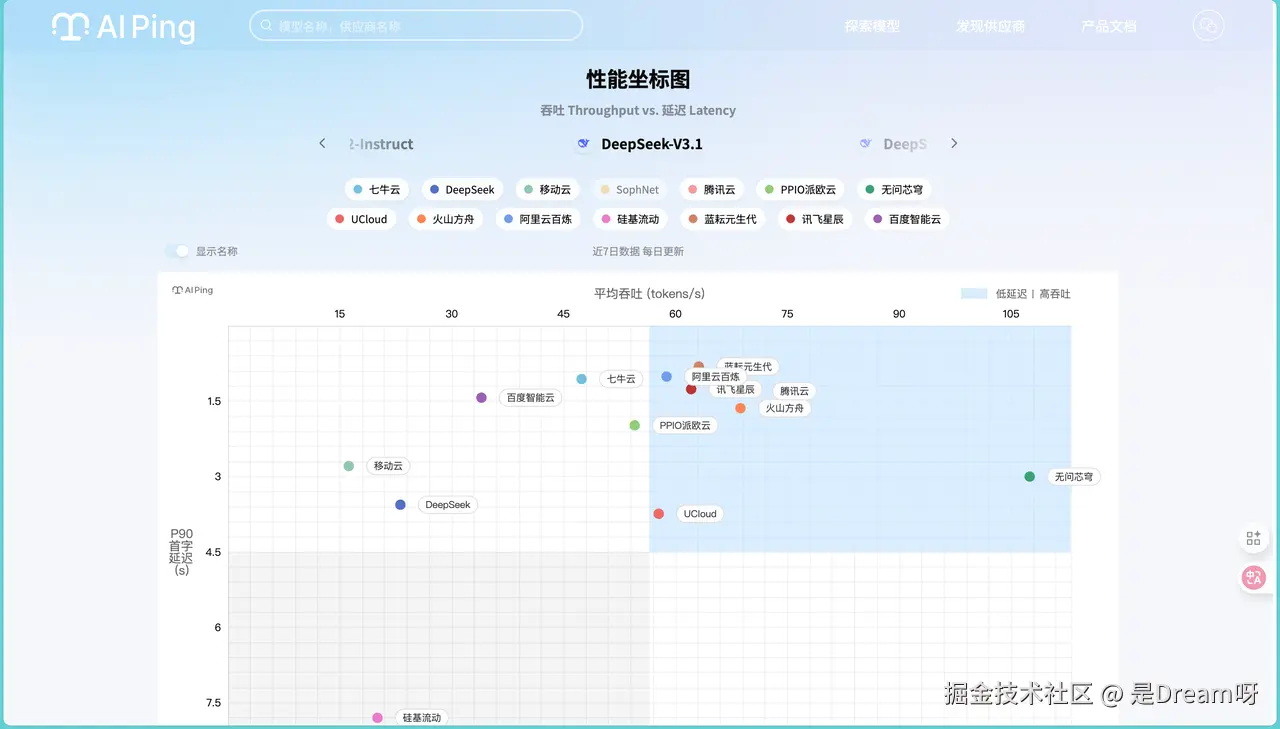
Task: Click the P90 首字延迟 (s) axis title
Action: tap(181, 552)
